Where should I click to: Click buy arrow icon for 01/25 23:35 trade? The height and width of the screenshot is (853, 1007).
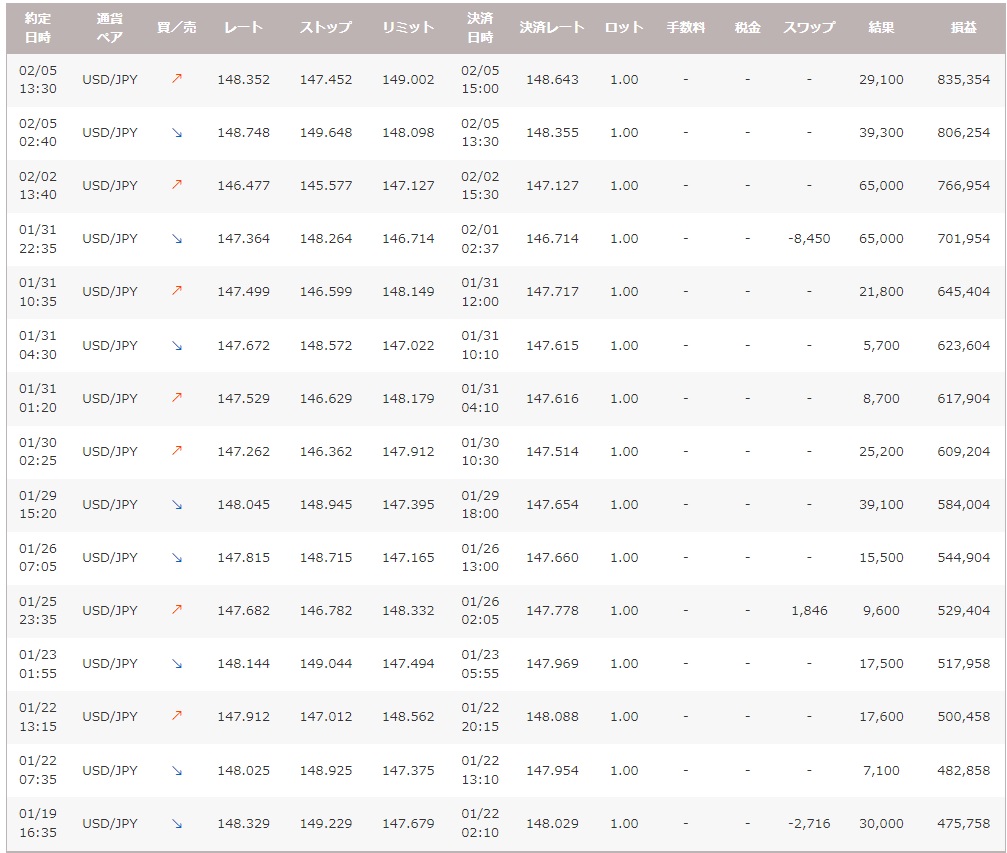pyautogui.click(x=177, y=610)
